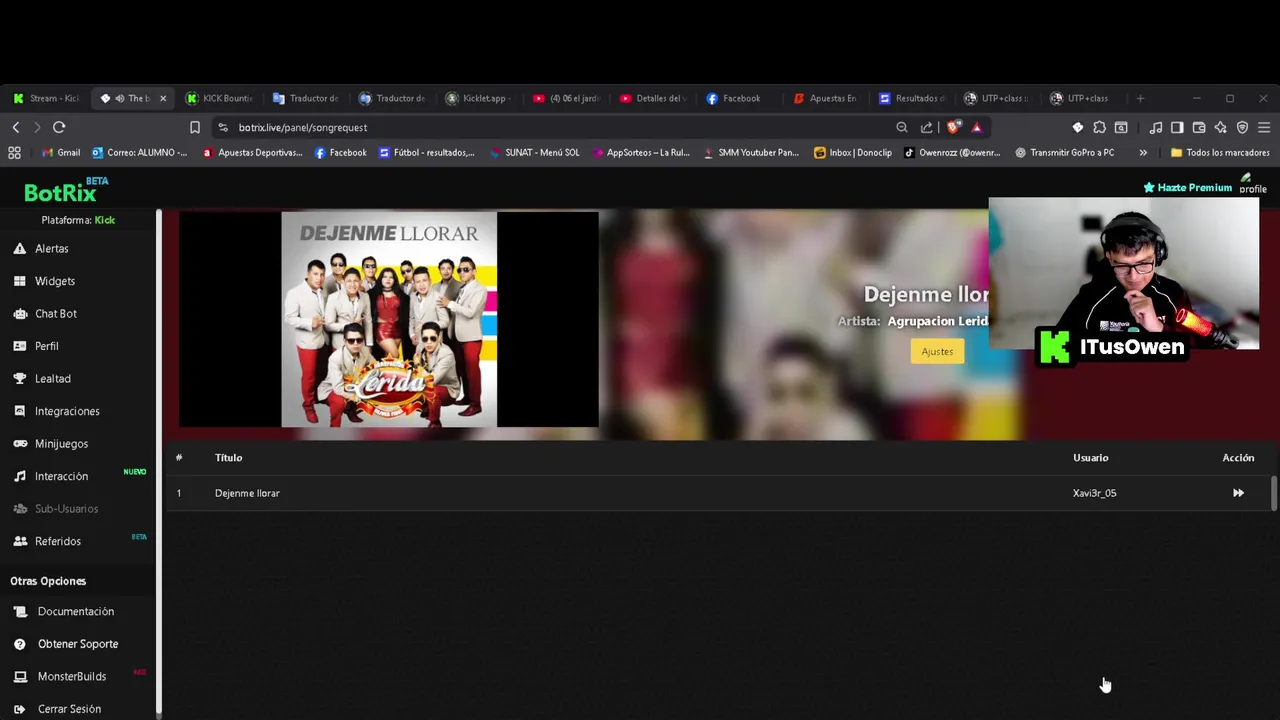Click the Sub-Usuarios sidebar item
This screenshot has width=1280, height=720.
[x=66, y=509]
